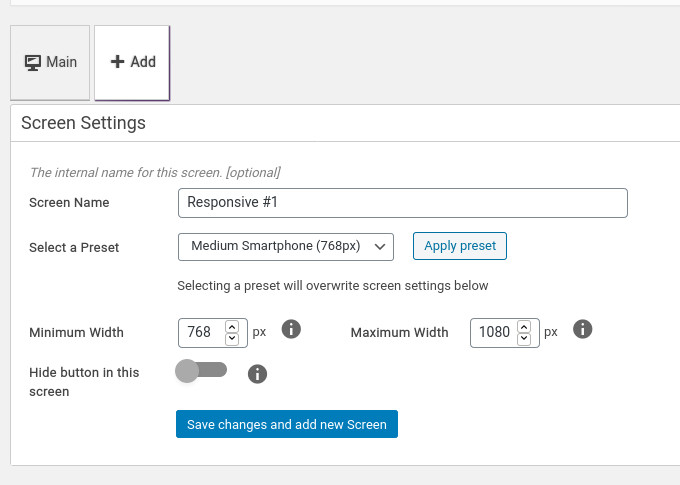This screenshot has width=680, height=485.
Task: Click the Apply preset button
Action: [460, 246]
